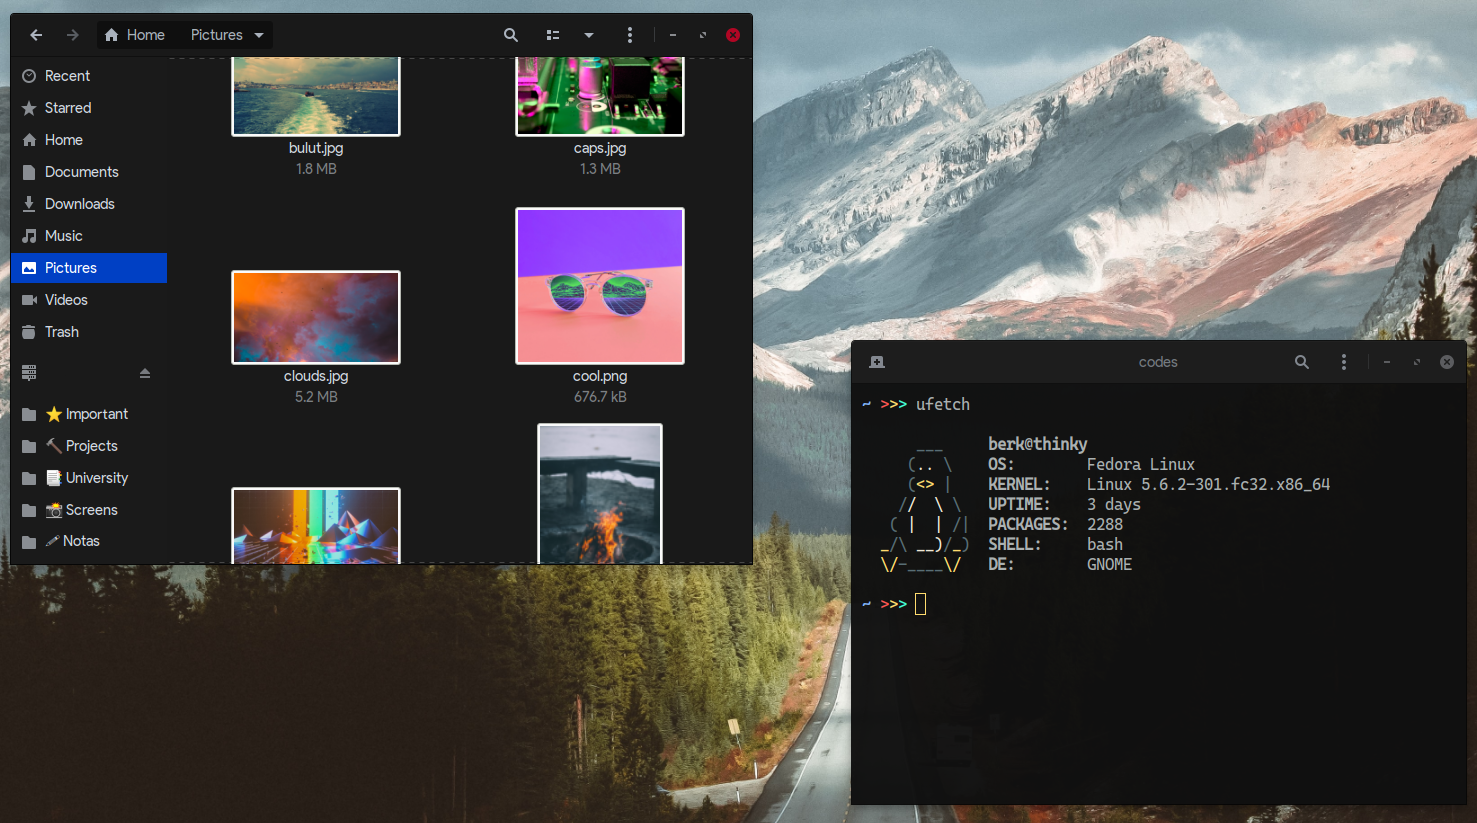Expand the Pictures path dropdown

point(259,35)
